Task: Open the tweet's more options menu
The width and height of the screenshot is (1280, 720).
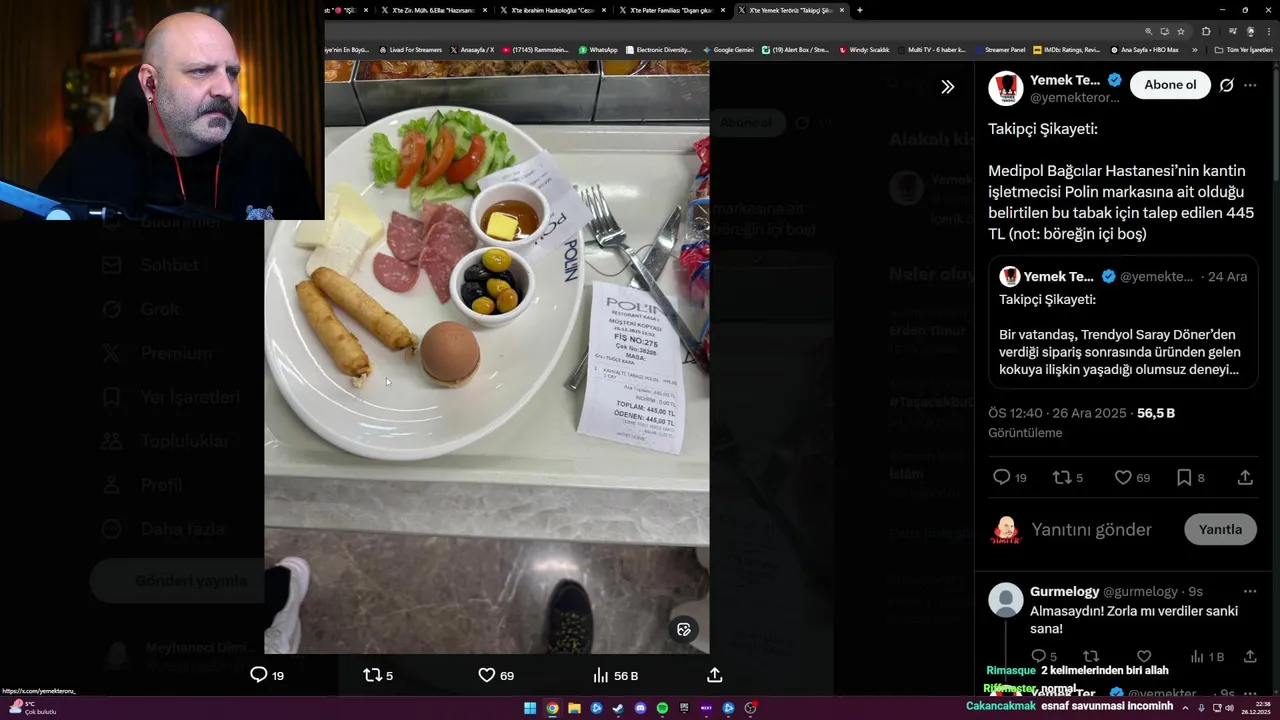Action: [x=1250, y=85]
